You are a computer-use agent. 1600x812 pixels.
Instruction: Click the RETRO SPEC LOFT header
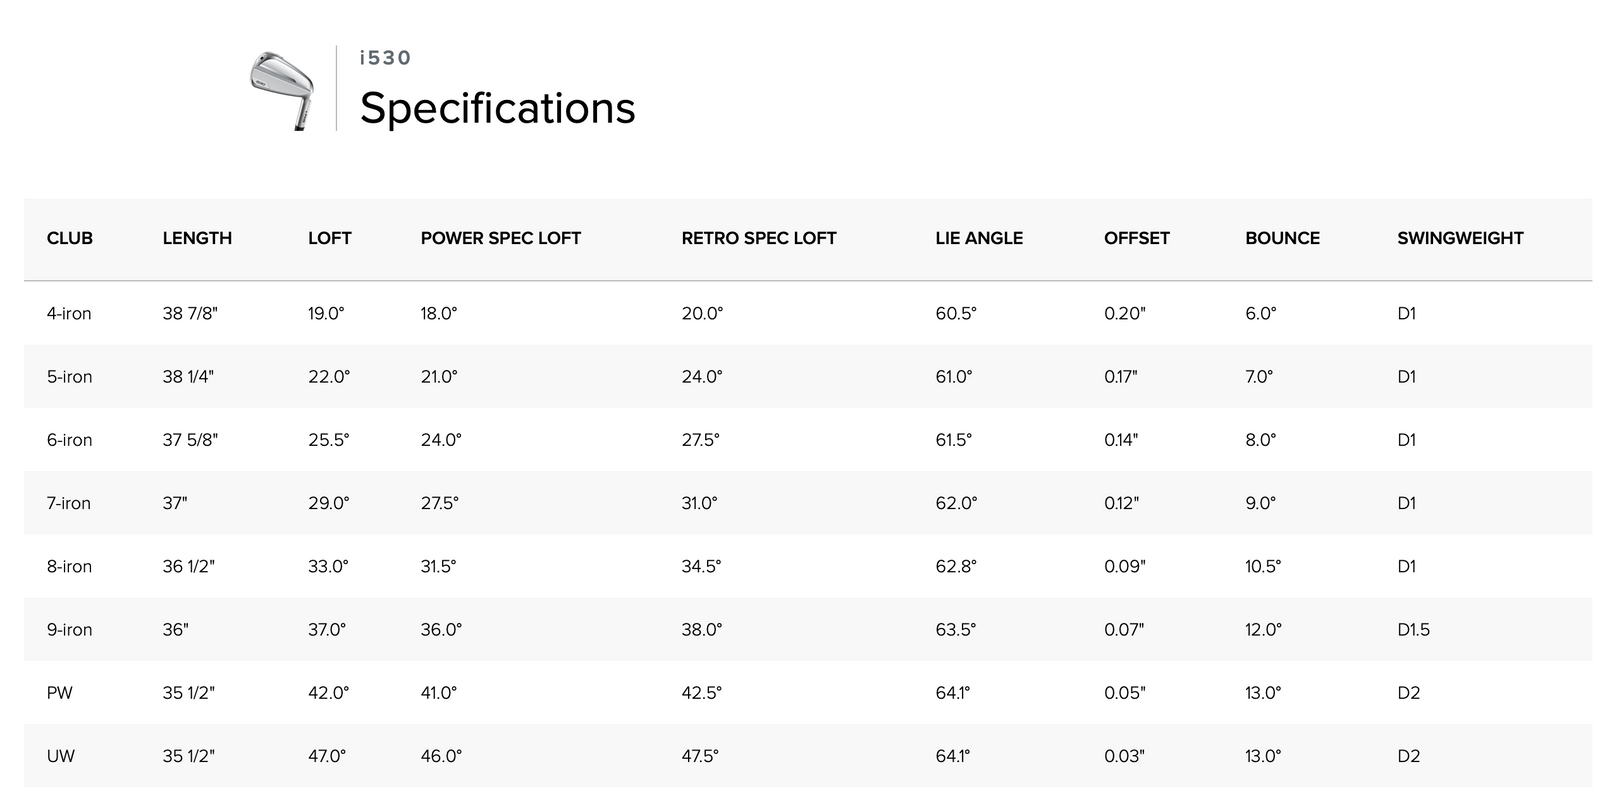click(759, 238)
